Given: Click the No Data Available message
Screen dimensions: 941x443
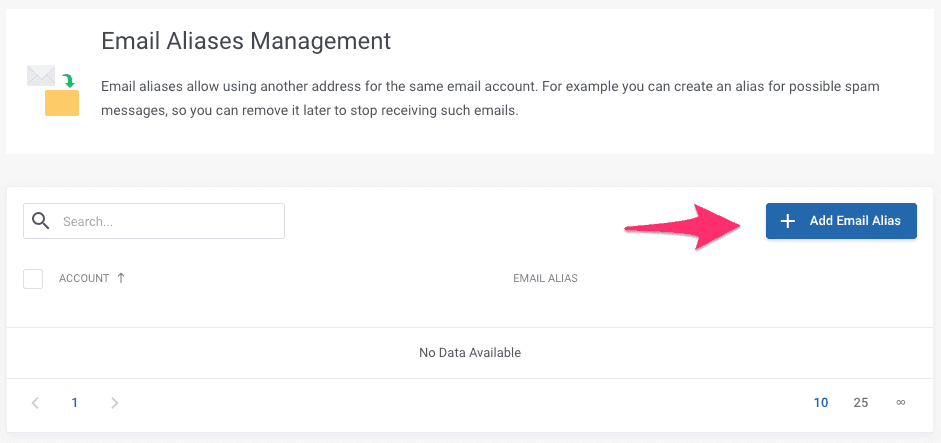Looking at the screenshot, I should [x=470, y=352].
